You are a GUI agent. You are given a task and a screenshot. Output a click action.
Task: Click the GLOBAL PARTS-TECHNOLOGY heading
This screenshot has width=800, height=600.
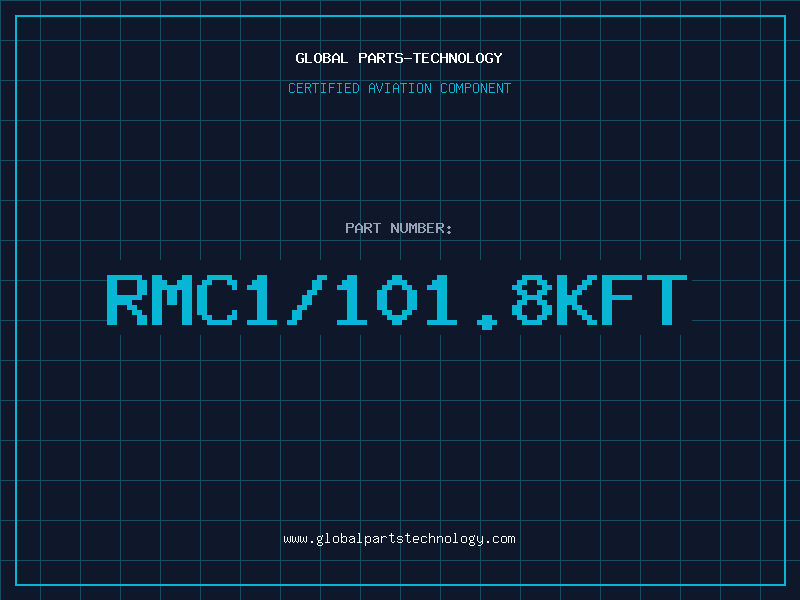[399, 58]
